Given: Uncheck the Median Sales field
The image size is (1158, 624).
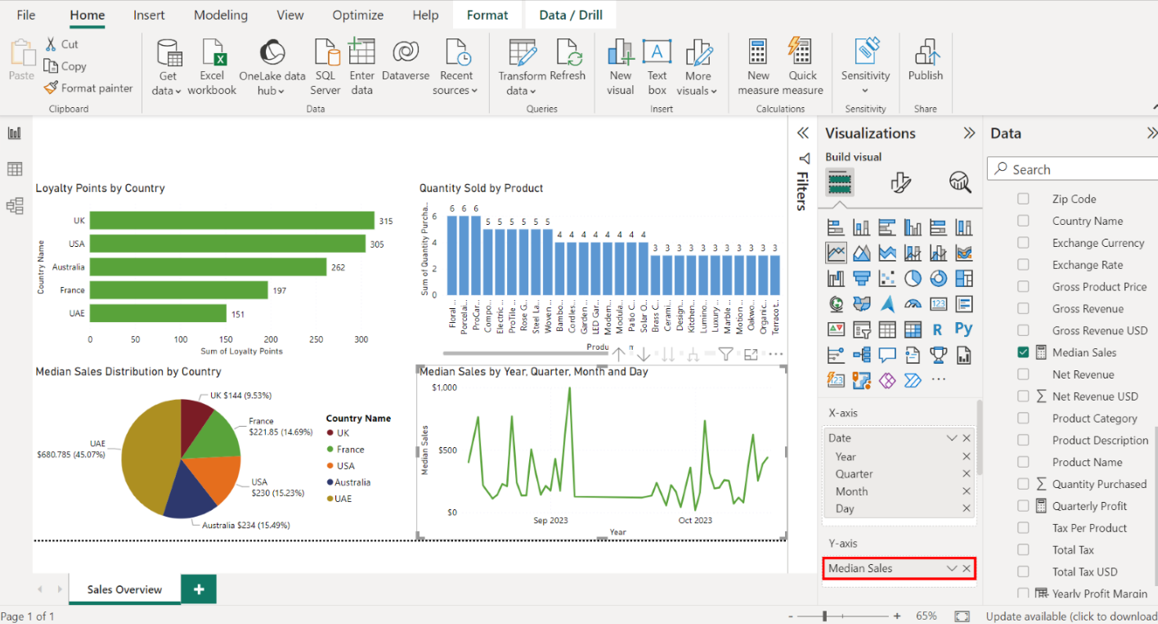Looking at the screenshot, I should coord(1023,352).
